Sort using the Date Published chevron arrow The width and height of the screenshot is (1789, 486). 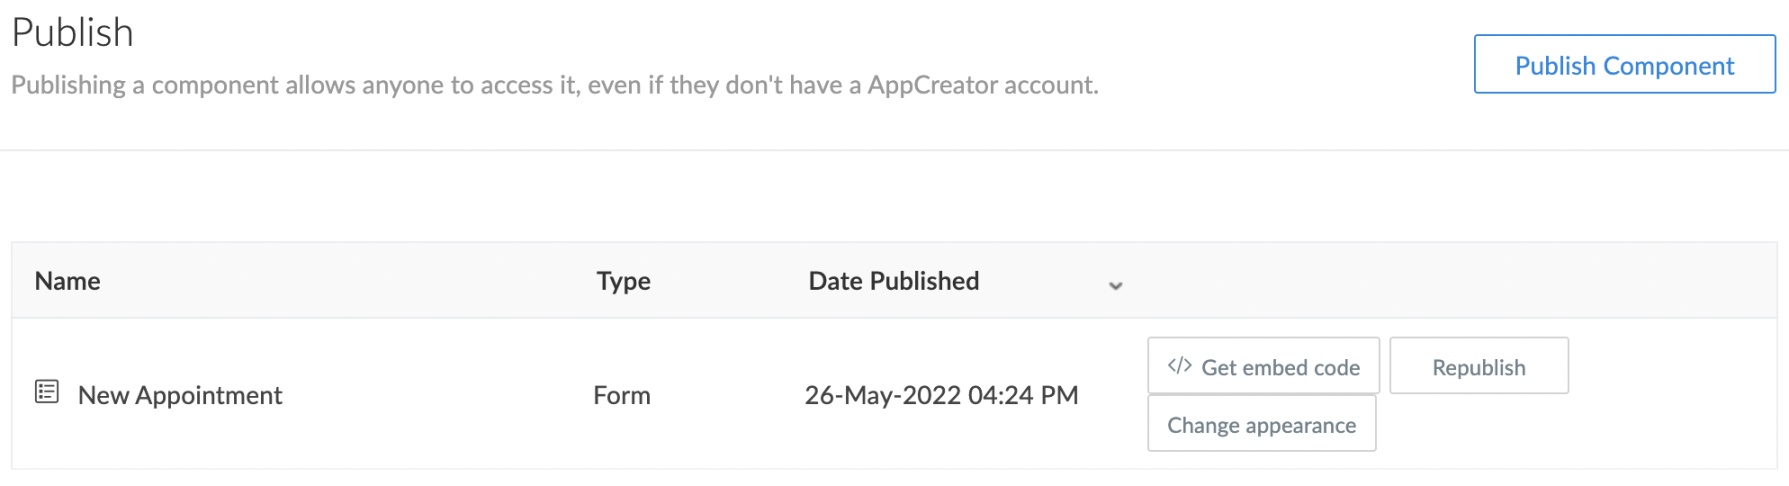1115,286
